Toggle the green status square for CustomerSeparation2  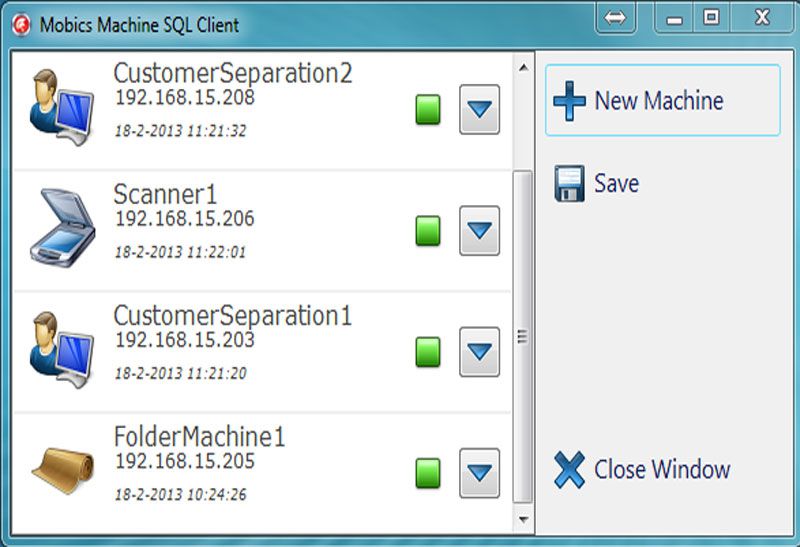tap(428, 110)
